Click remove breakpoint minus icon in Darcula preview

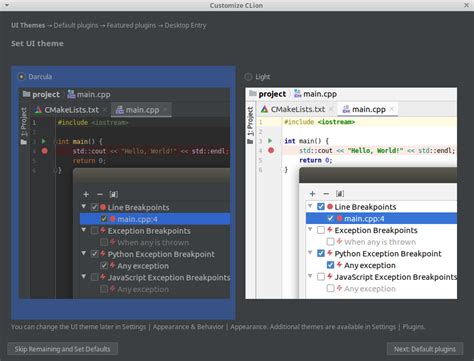pos(100,194)
